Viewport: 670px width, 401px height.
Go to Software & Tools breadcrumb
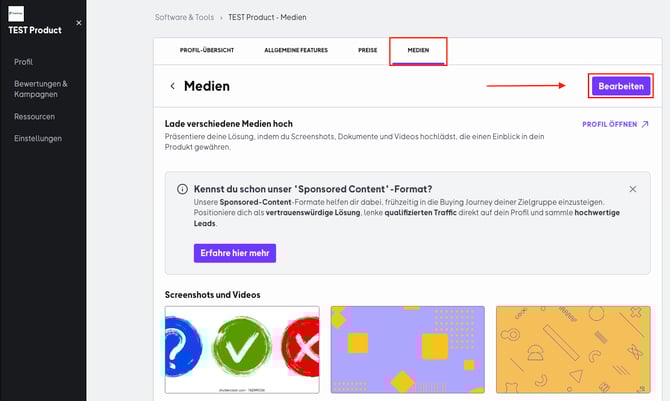click(x=184, y=17)
